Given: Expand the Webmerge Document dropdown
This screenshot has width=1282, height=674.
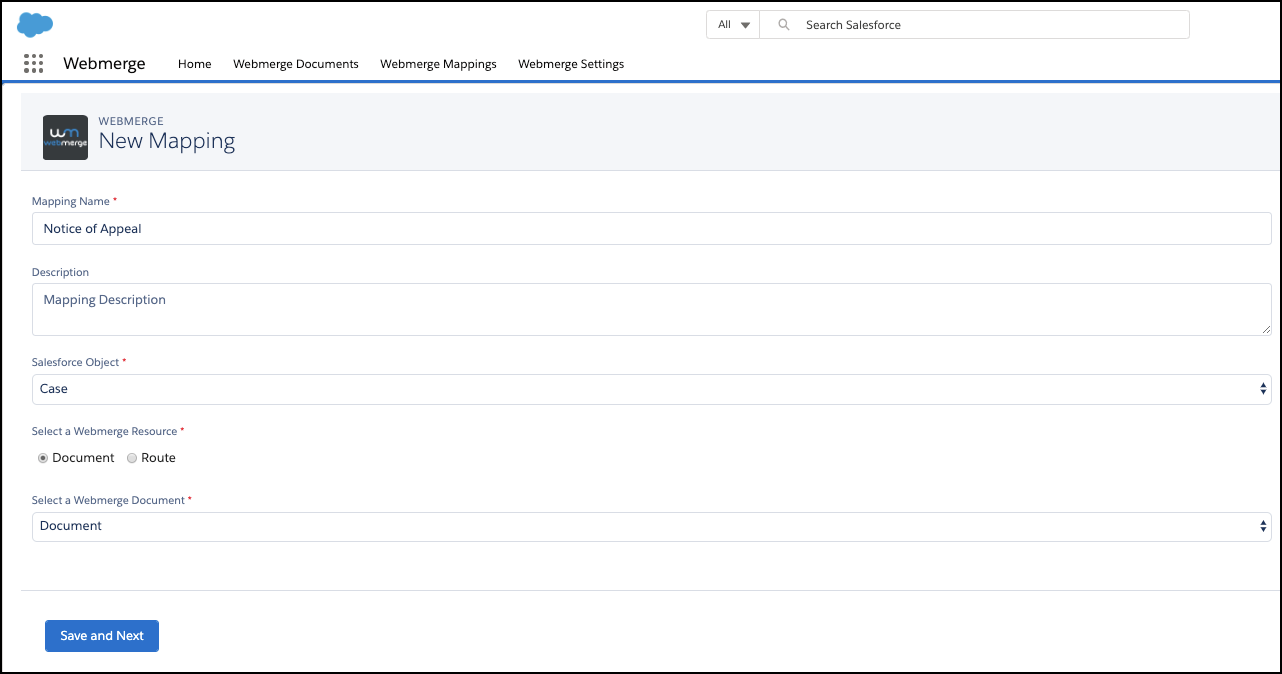Looking at the screenshot, I should point(651,526).
